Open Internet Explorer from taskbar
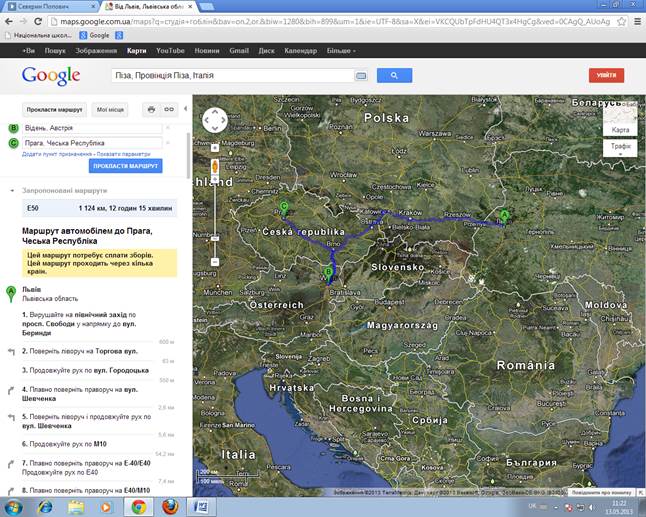 [45, 507]
